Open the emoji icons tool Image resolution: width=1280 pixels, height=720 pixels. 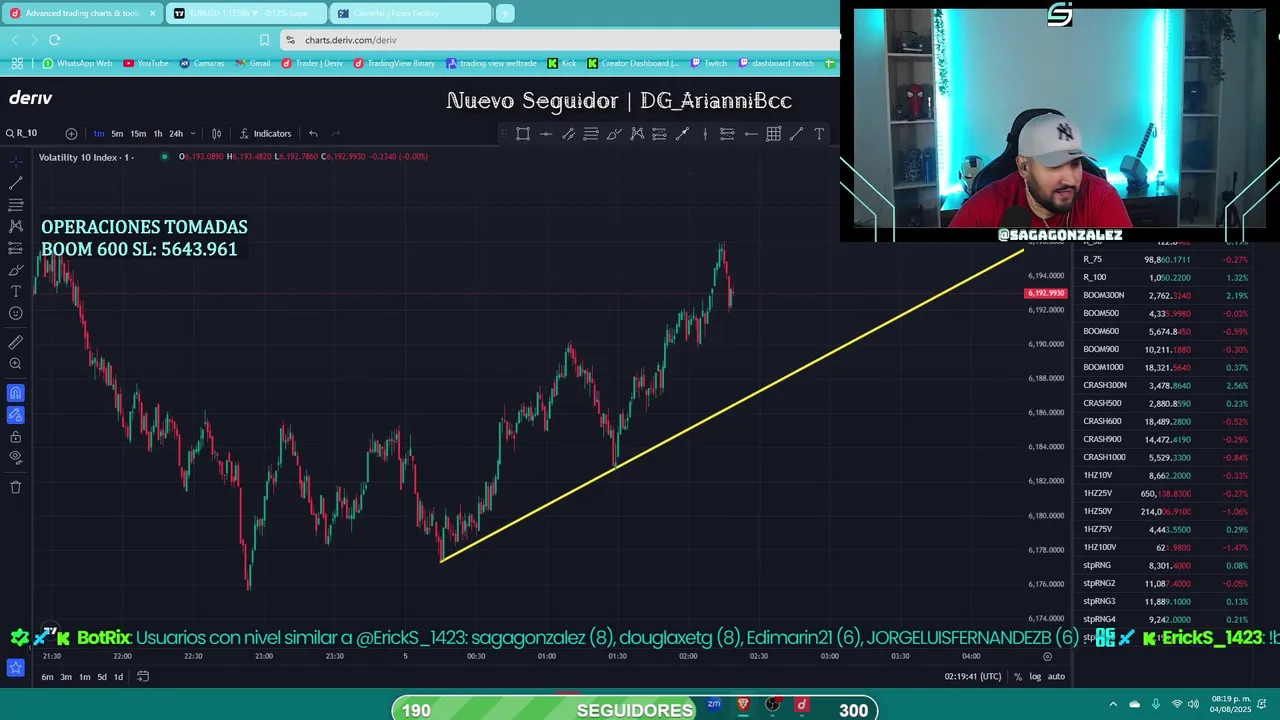point(16,314)
